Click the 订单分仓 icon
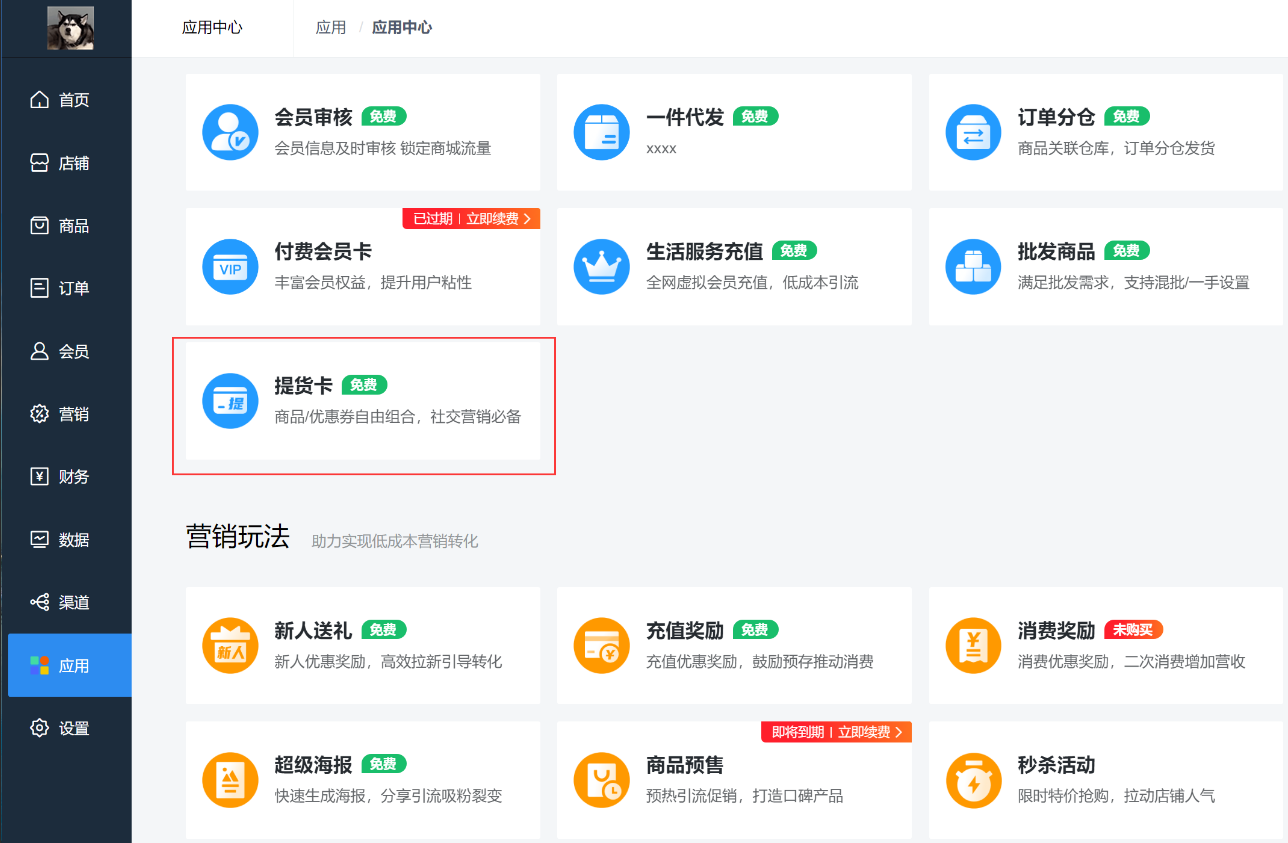1288x843 pixels. click(x=973, y=132)
